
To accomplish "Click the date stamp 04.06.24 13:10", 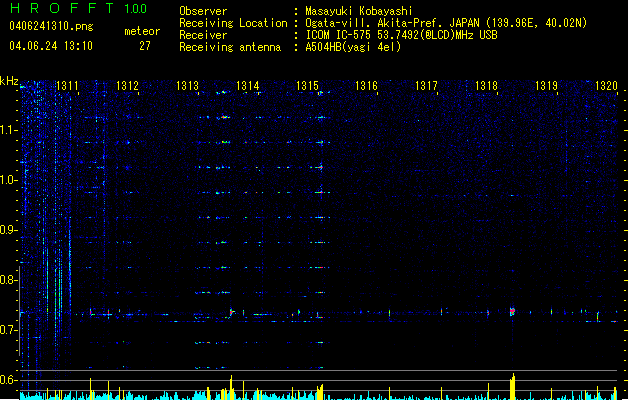I will 51,46.
